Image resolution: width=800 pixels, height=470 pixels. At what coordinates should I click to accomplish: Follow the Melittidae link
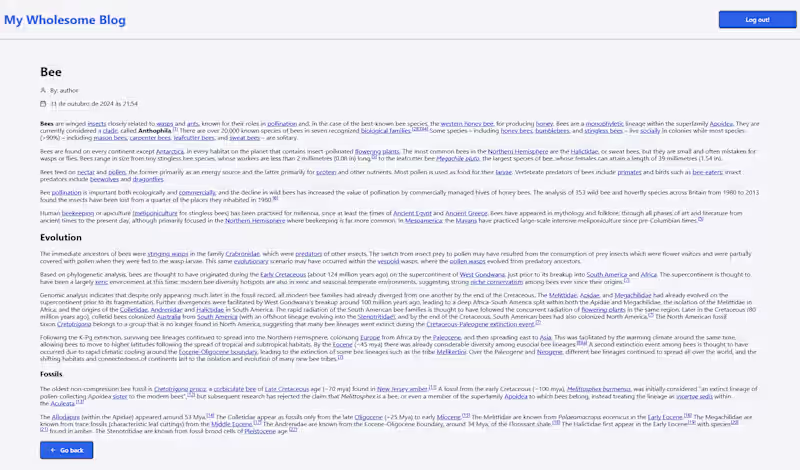point(563,295)
